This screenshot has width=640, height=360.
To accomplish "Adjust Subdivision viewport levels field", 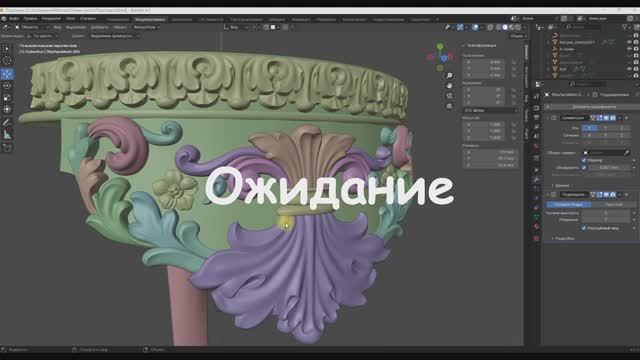I will 606,213.
